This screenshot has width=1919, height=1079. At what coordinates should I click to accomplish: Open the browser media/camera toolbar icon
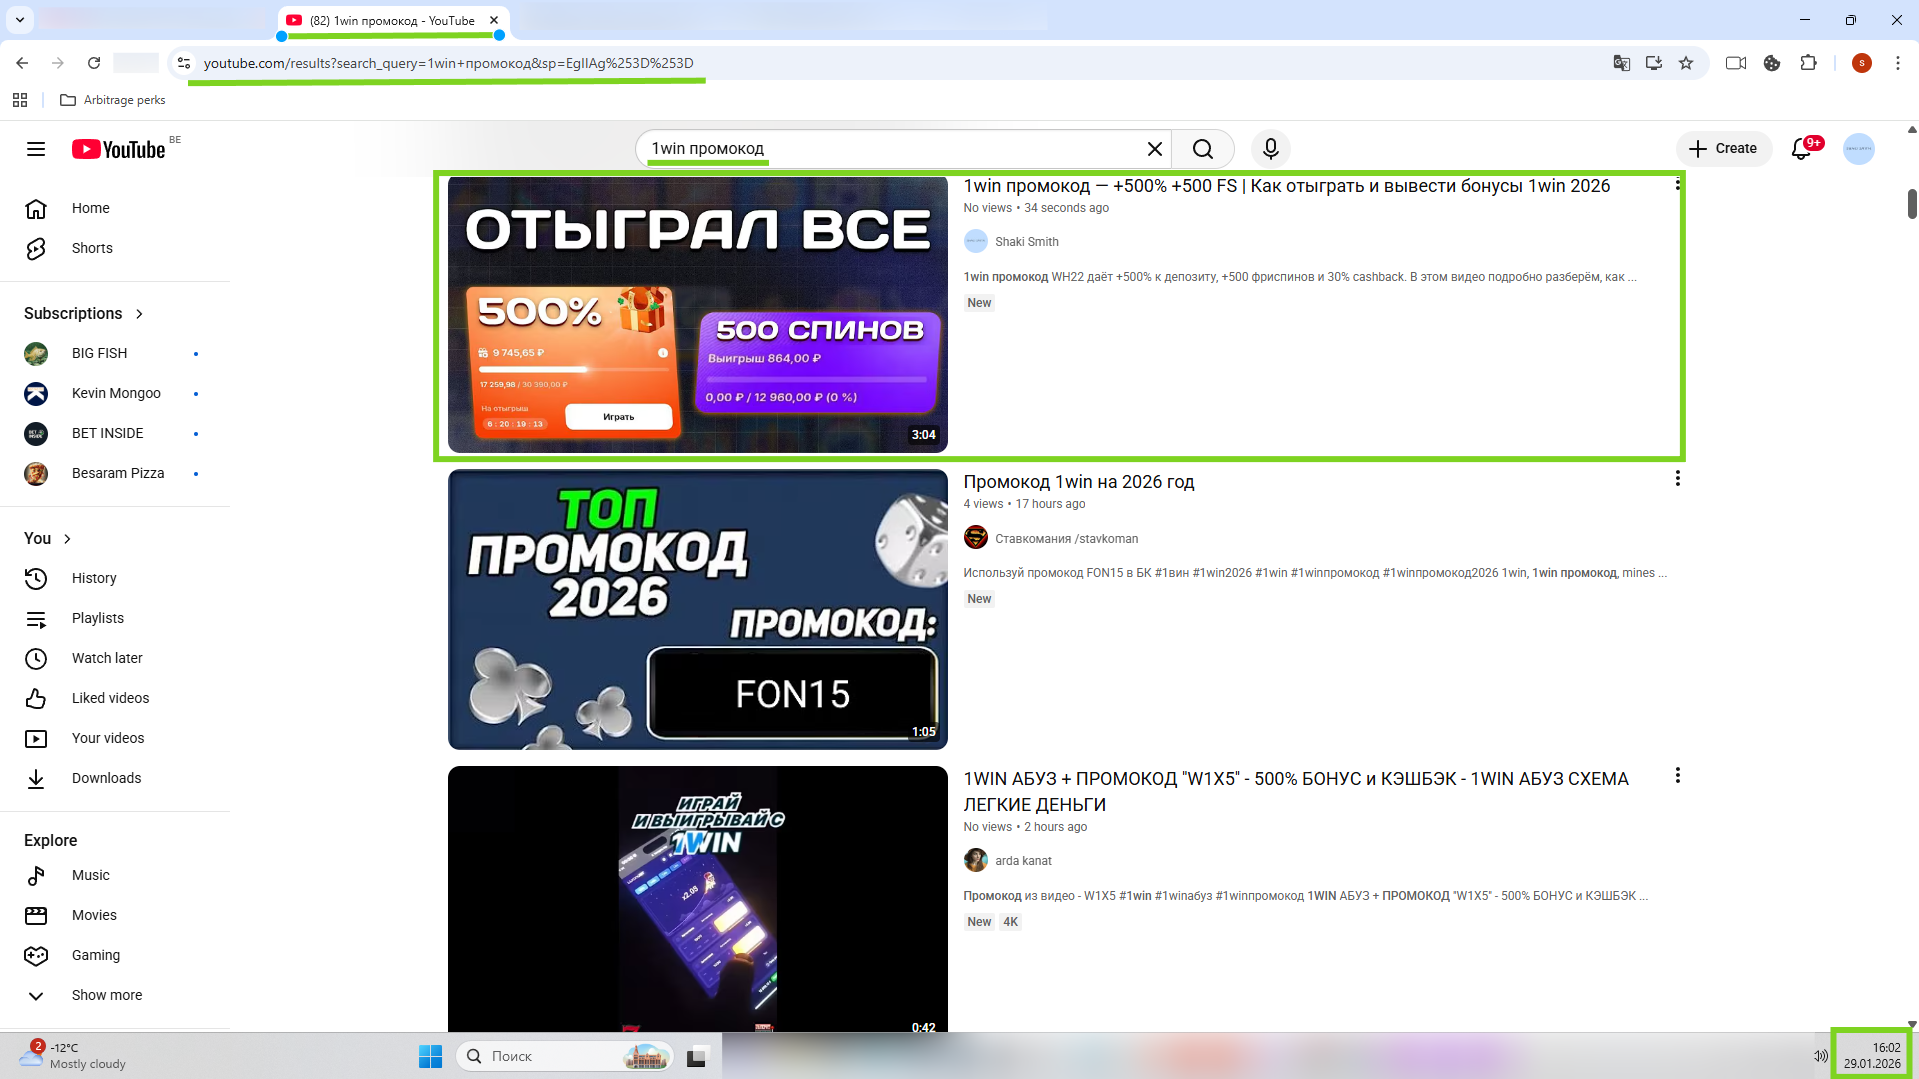(1736, 63)
